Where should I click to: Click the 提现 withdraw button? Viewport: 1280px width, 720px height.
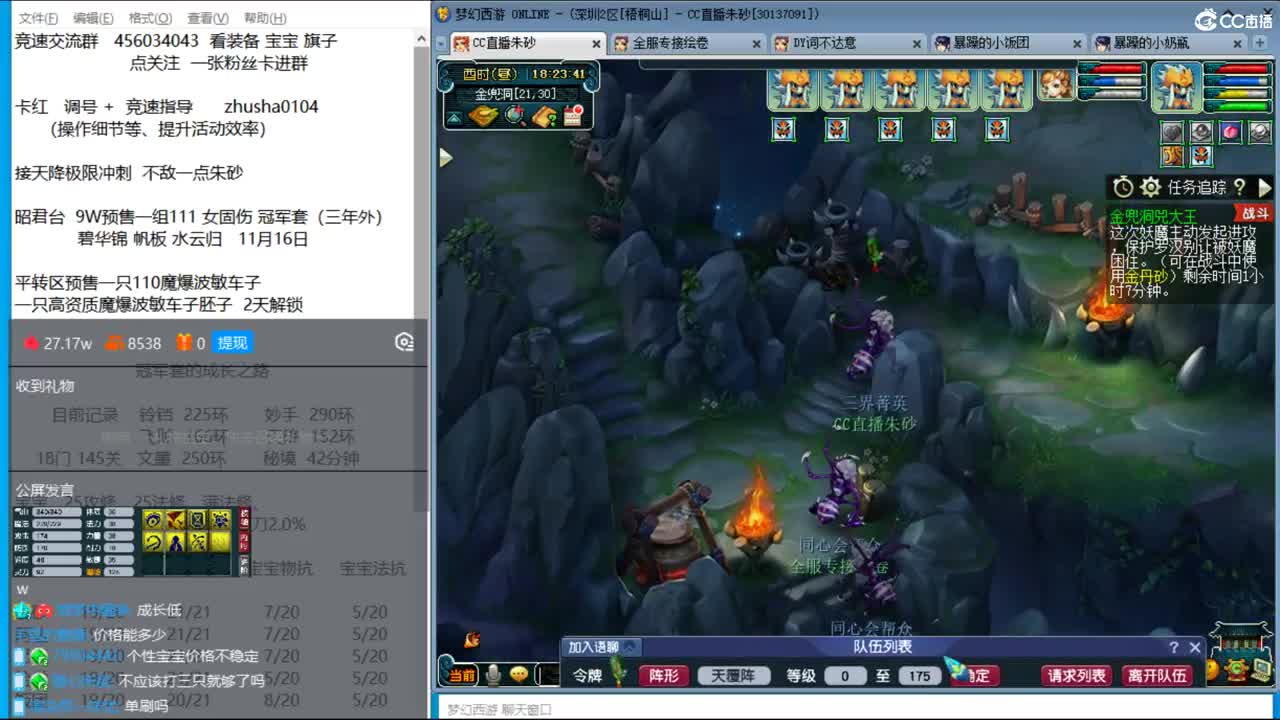(x=233, y=343)
